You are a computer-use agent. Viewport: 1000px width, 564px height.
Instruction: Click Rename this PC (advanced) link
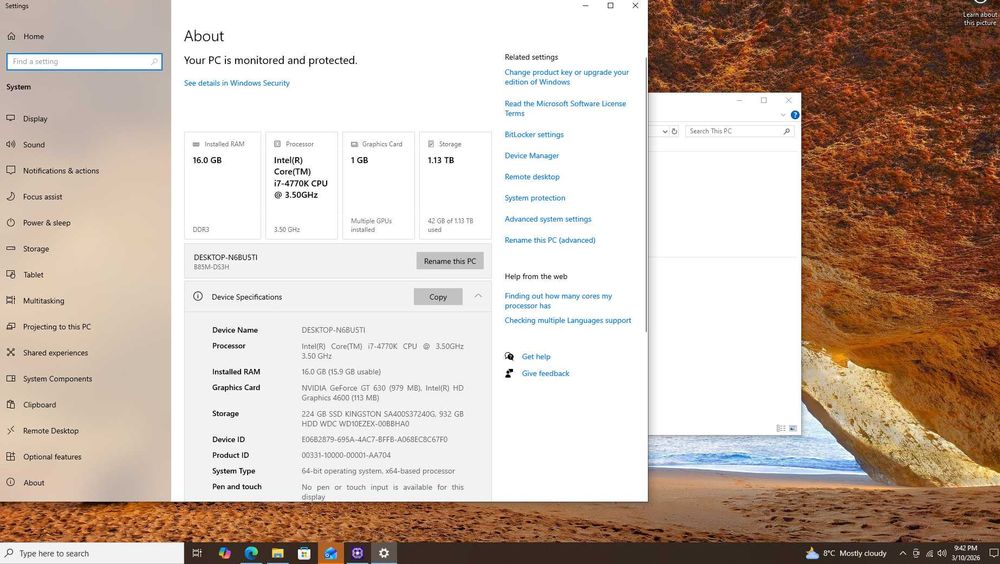pos(550,240)
